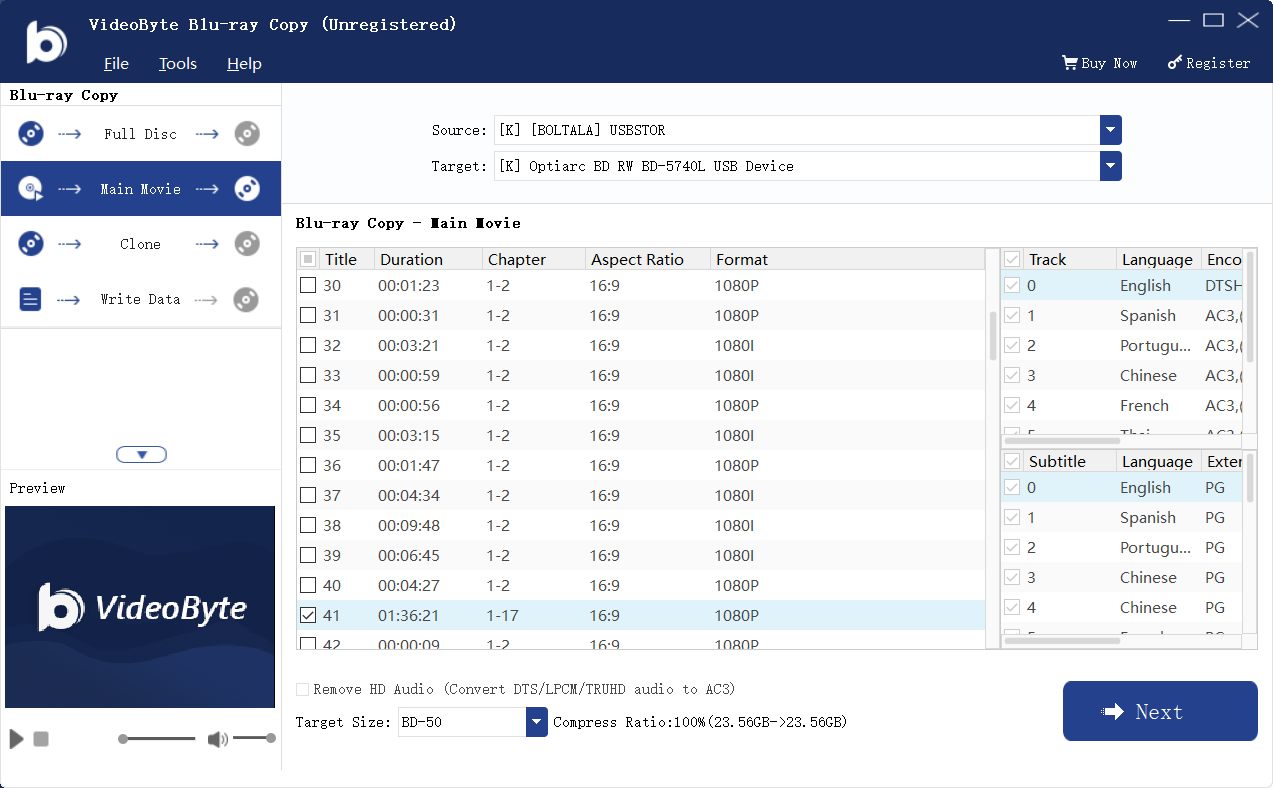
Task: Open the Source drive dropdown
Action: click(x=1110, y=130)
